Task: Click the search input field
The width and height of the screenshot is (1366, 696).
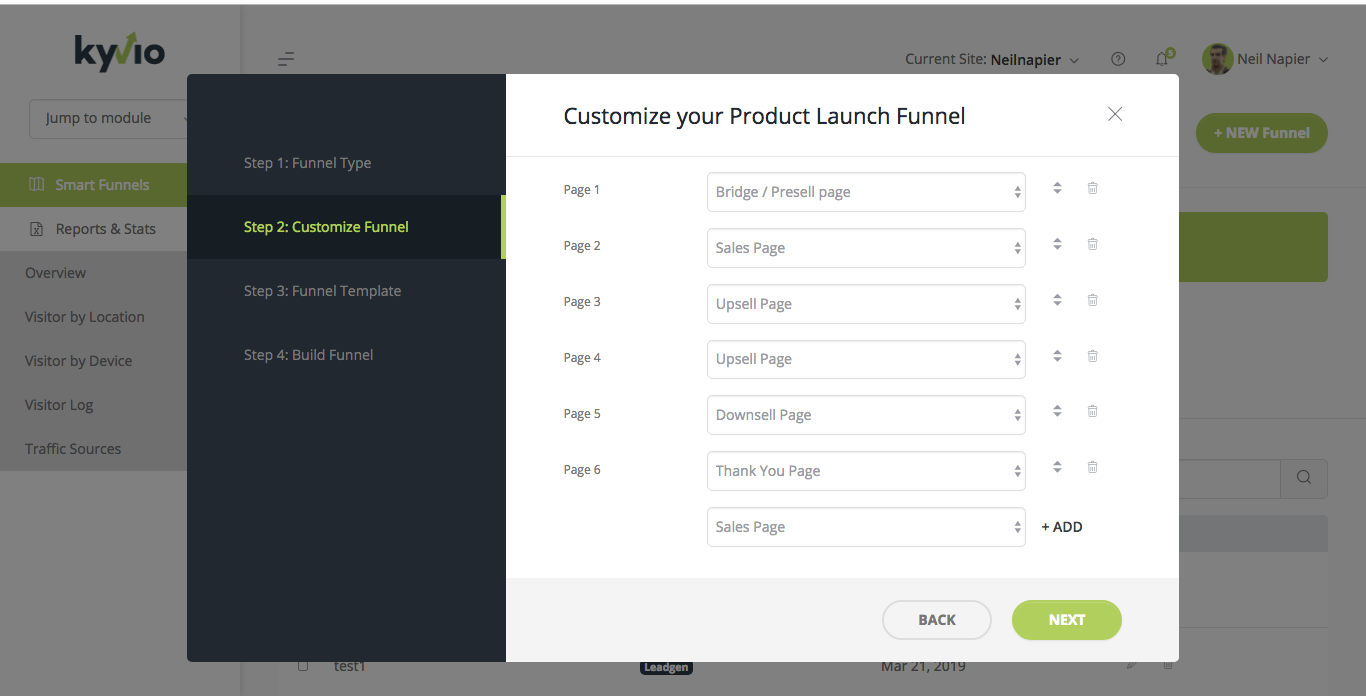Action: (x=1230, y=478)
